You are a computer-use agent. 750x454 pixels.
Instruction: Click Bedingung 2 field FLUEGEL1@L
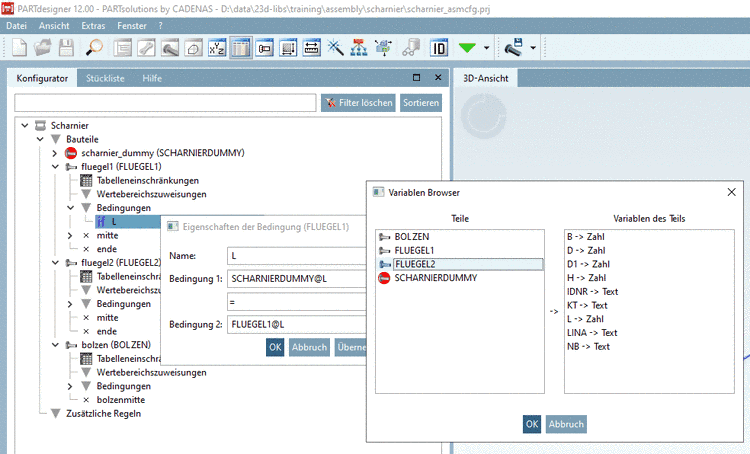[297, 324]
